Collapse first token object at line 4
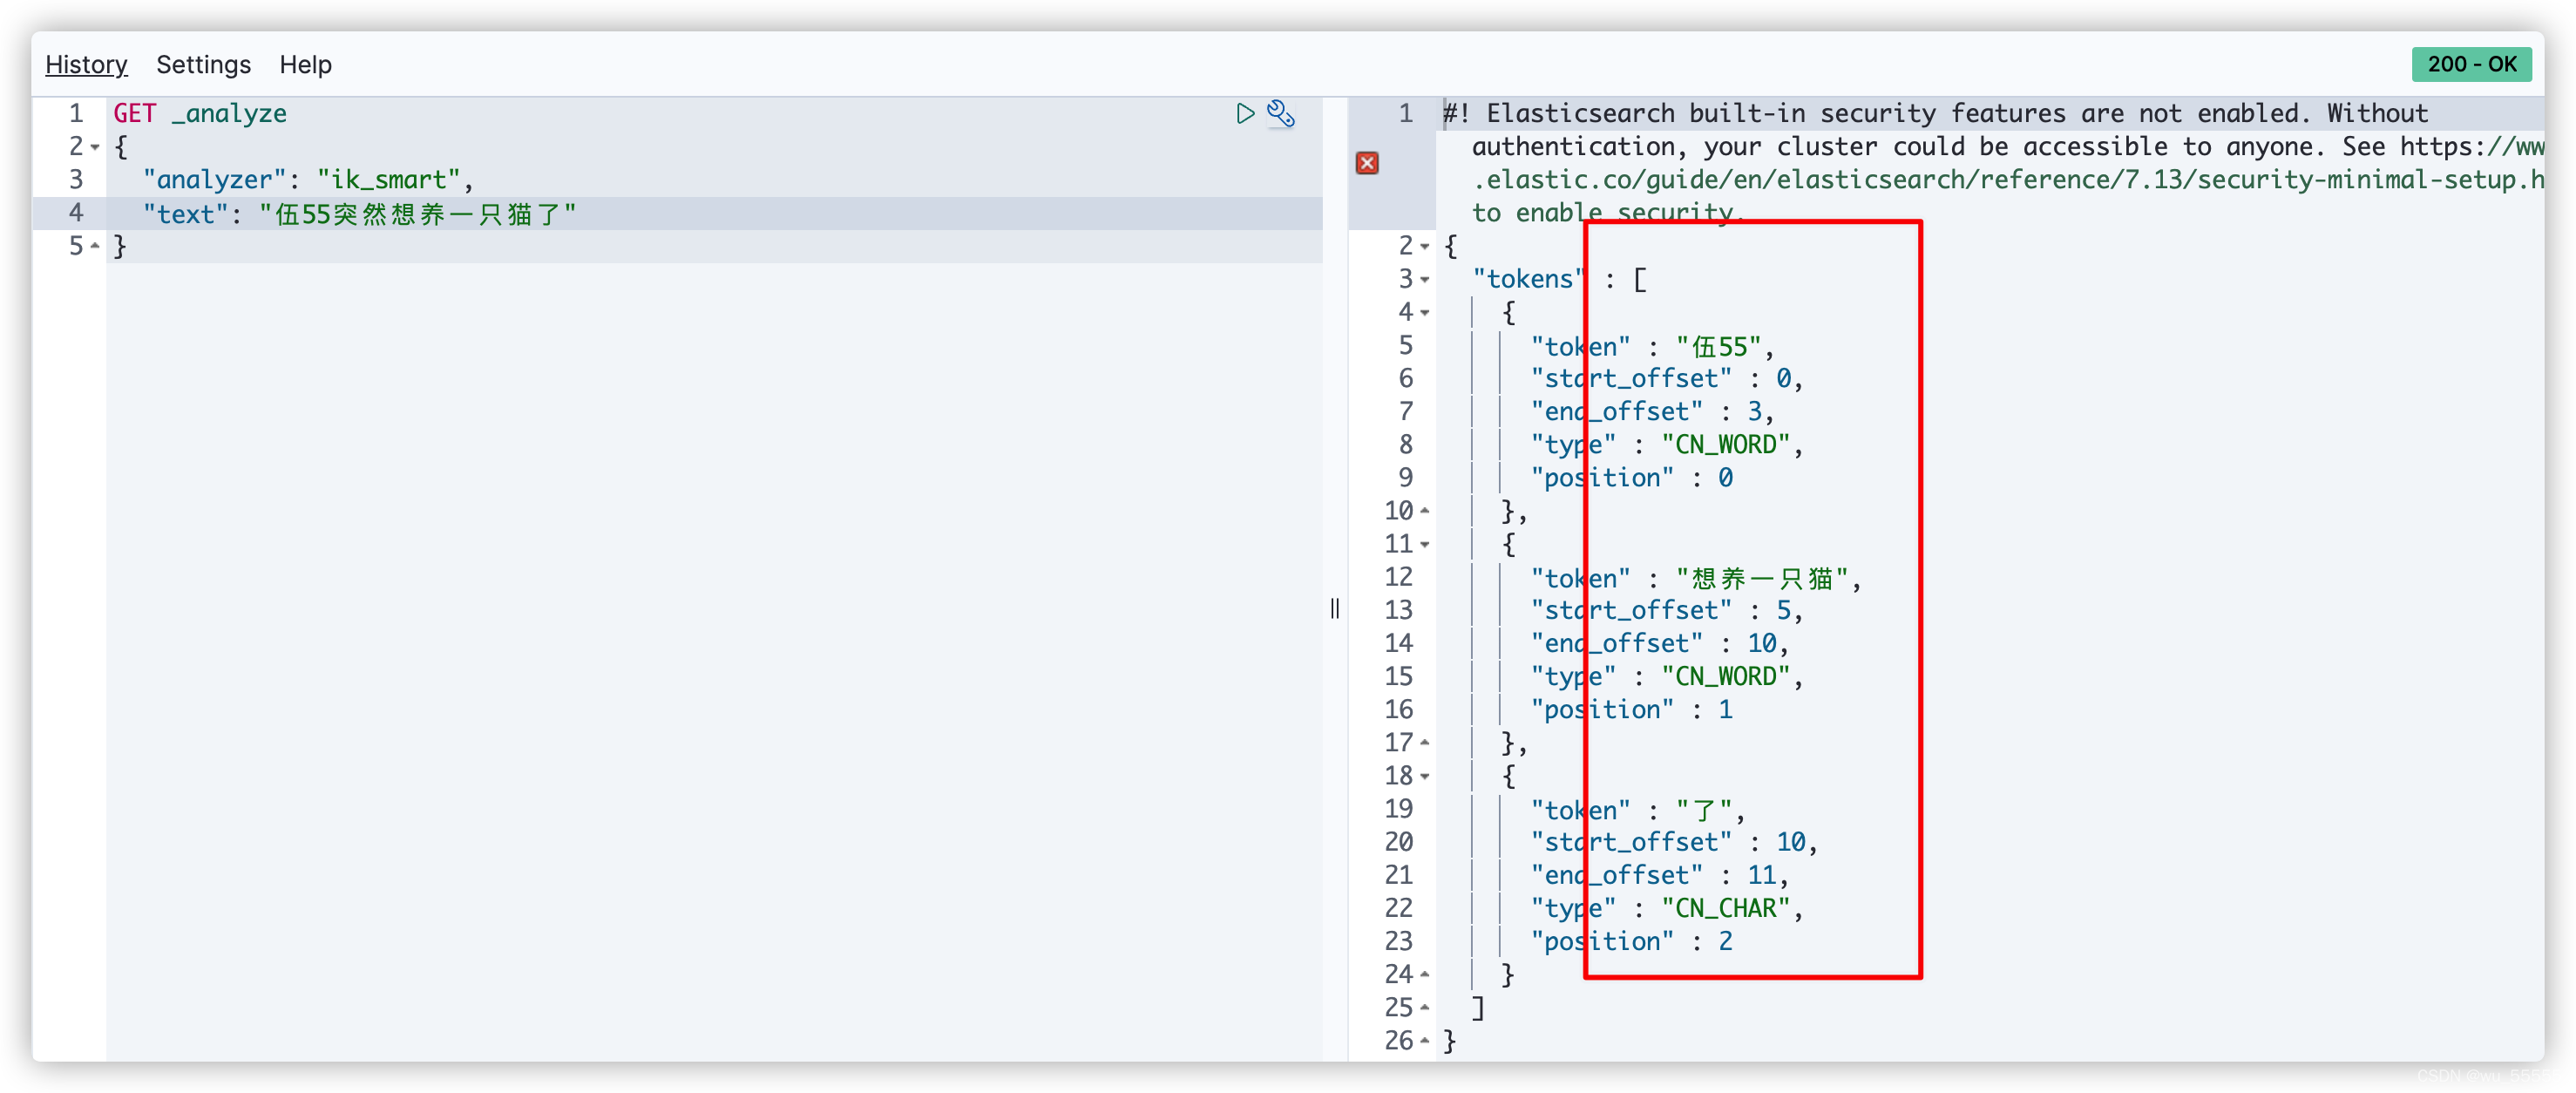The width and height of the screenshot is (2576, 1093). point(1425,313)
